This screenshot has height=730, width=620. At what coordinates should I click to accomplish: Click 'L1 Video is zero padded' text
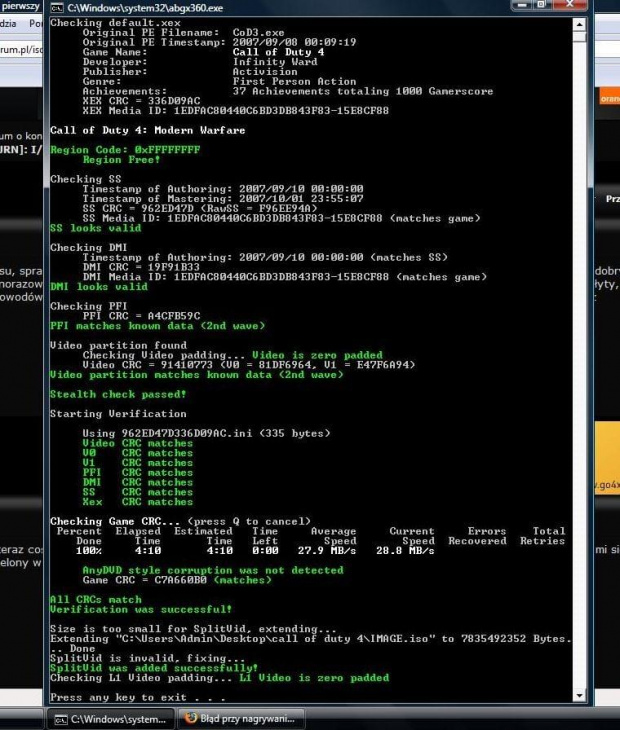tap(314, 678)
